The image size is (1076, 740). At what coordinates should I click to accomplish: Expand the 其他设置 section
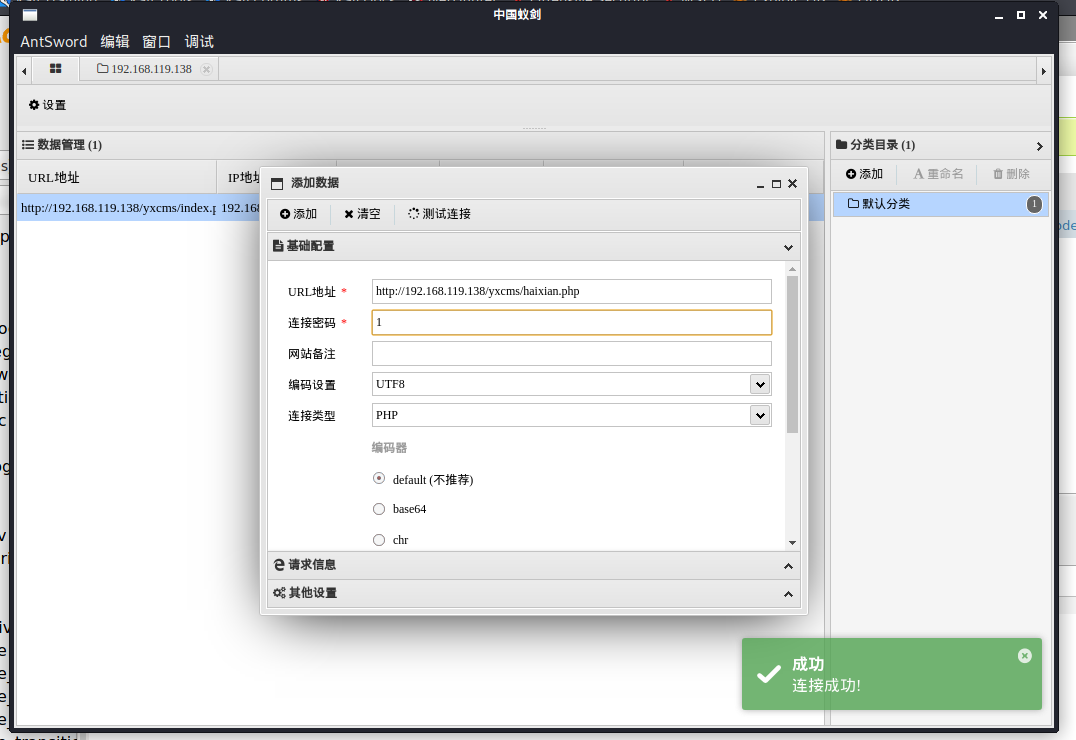coord(534,593)
